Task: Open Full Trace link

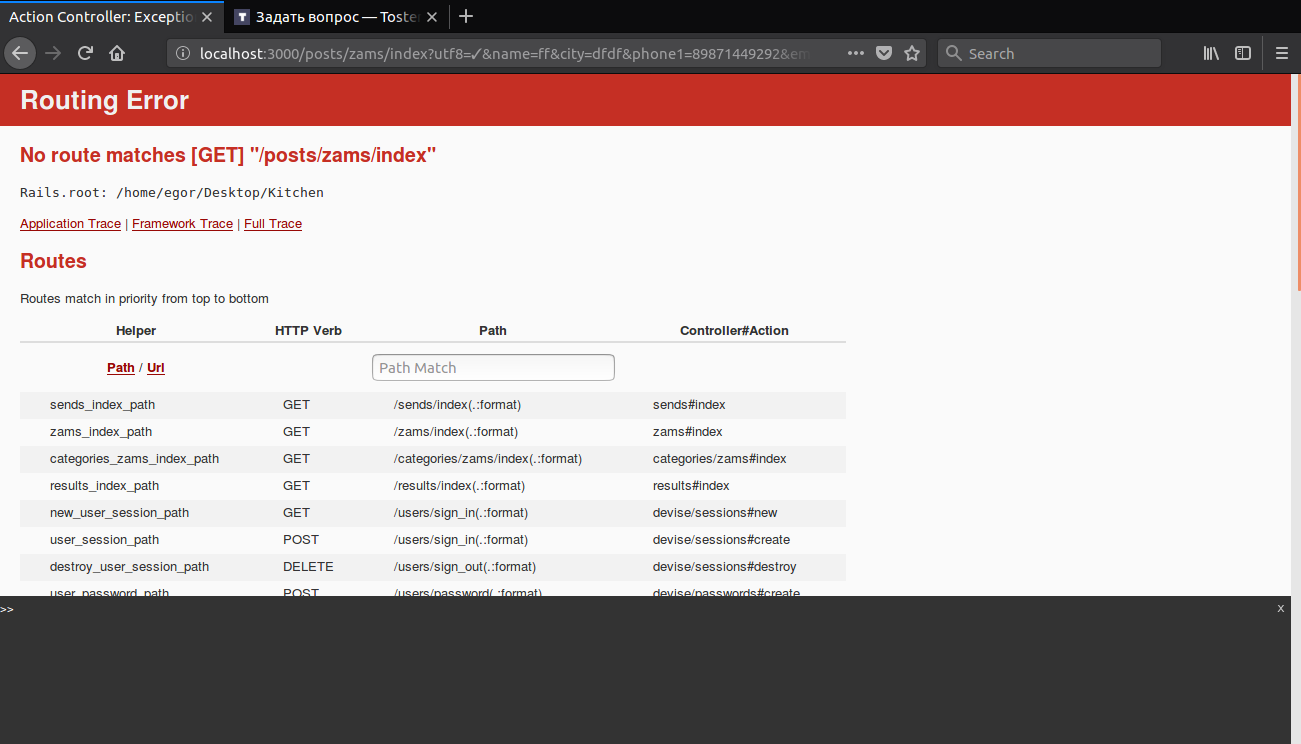Action: point(273,224)
